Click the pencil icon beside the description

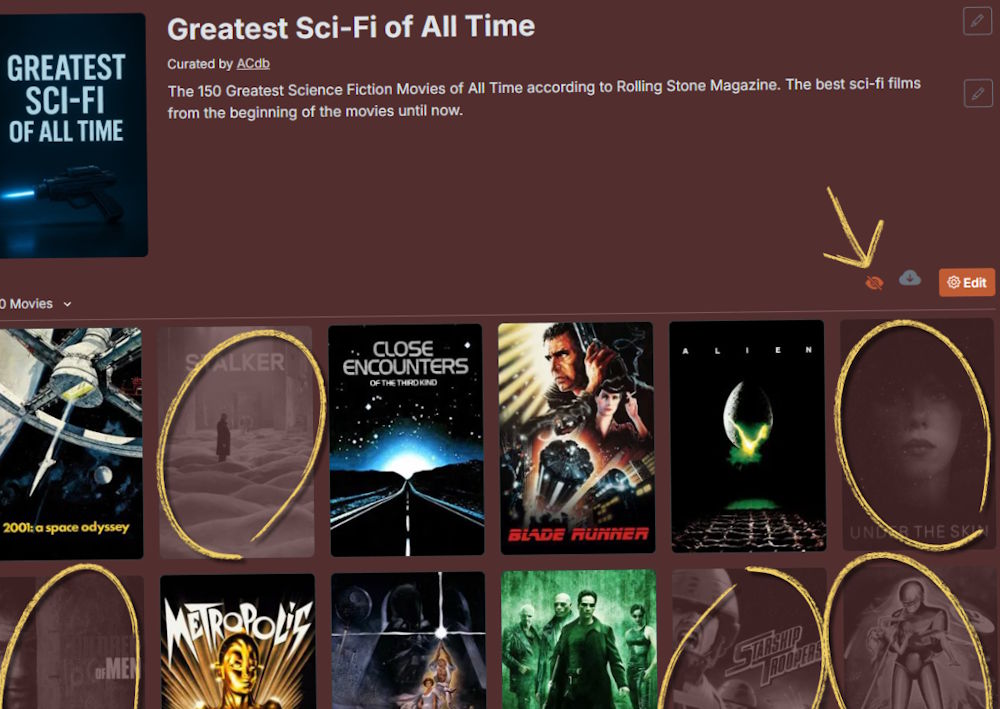(978, 93)
